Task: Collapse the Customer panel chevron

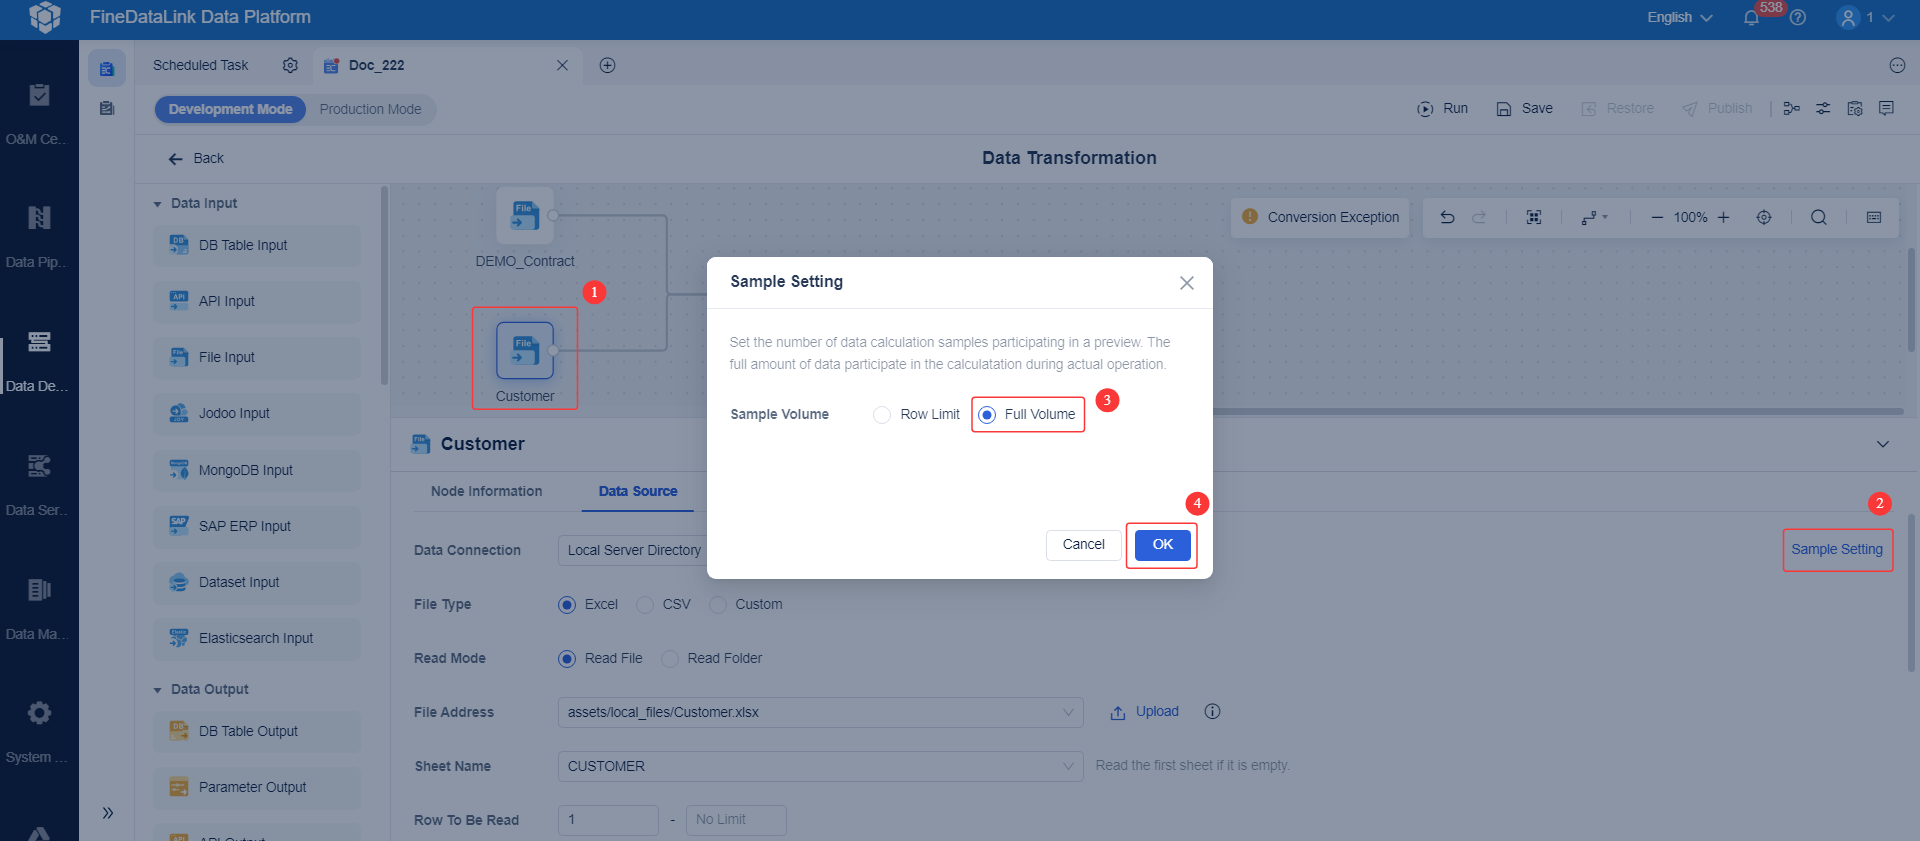Action: point(1883,444)
